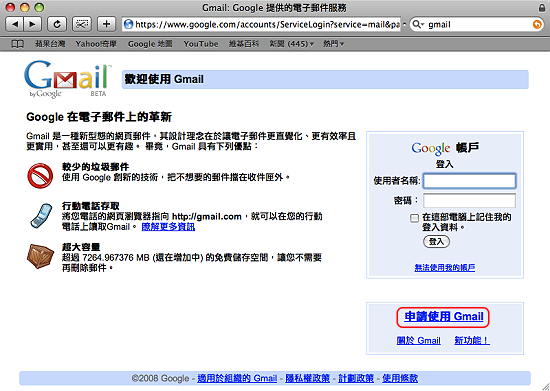Viewport: 550px width, 391px height.
Task: Click the window resize grip corner
Action: pos(545,386)
